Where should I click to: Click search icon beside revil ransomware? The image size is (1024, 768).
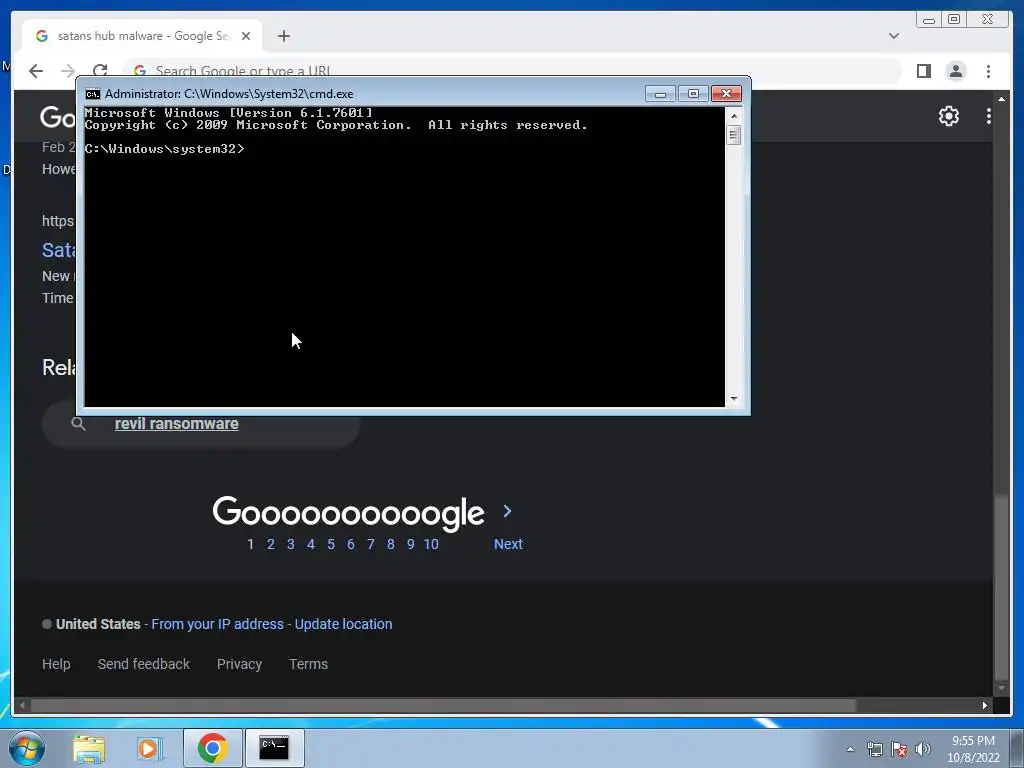[x=78, y=424]
